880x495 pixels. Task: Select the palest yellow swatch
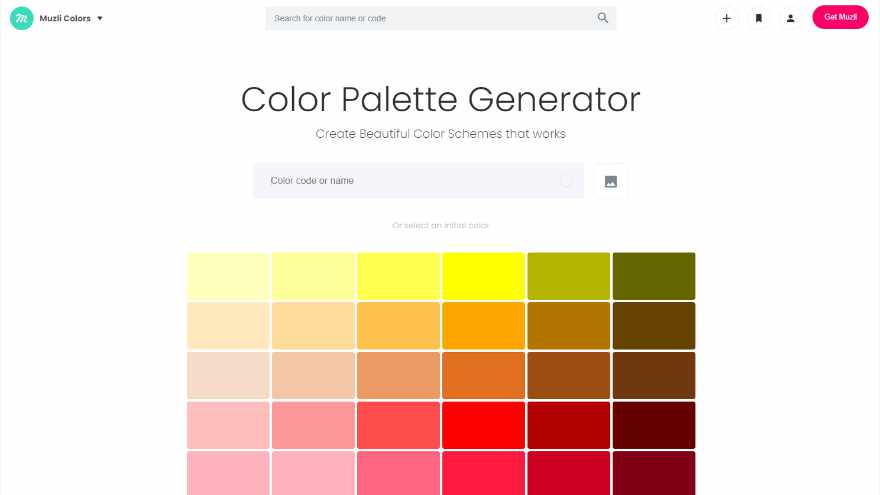(x=228, y=275)
